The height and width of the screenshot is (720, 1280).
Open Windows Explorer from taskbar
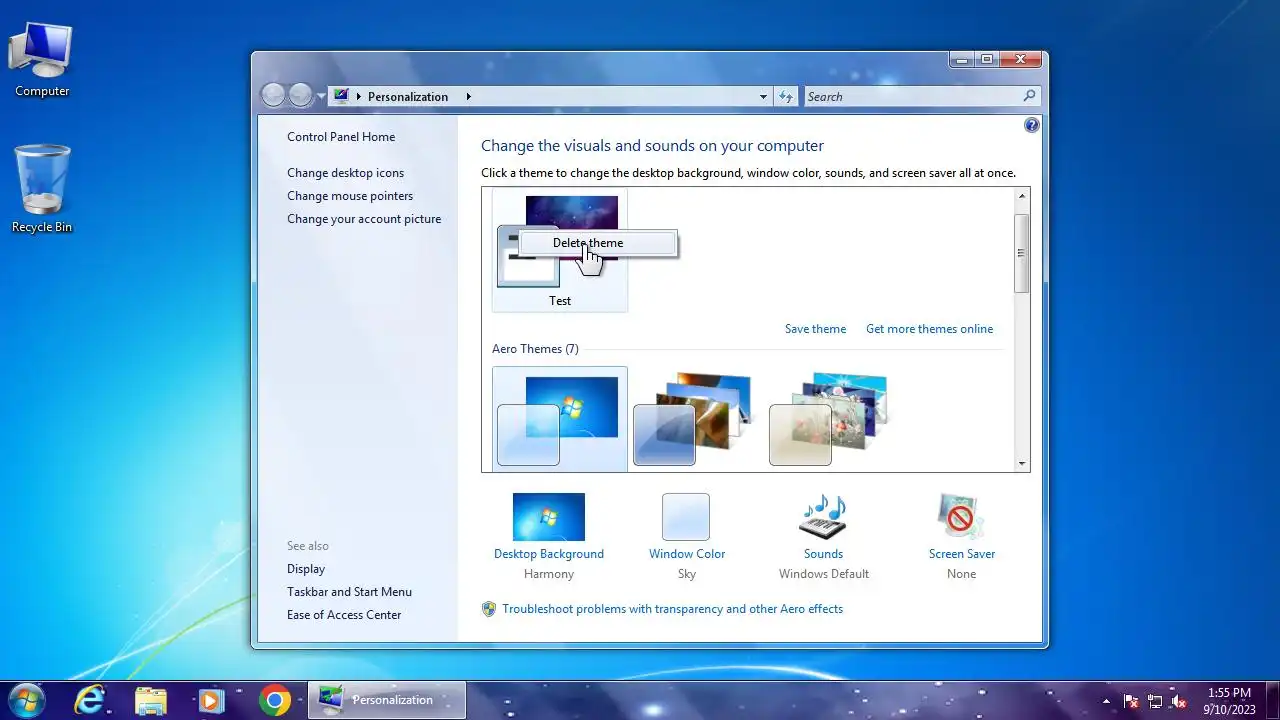(151, 700)
